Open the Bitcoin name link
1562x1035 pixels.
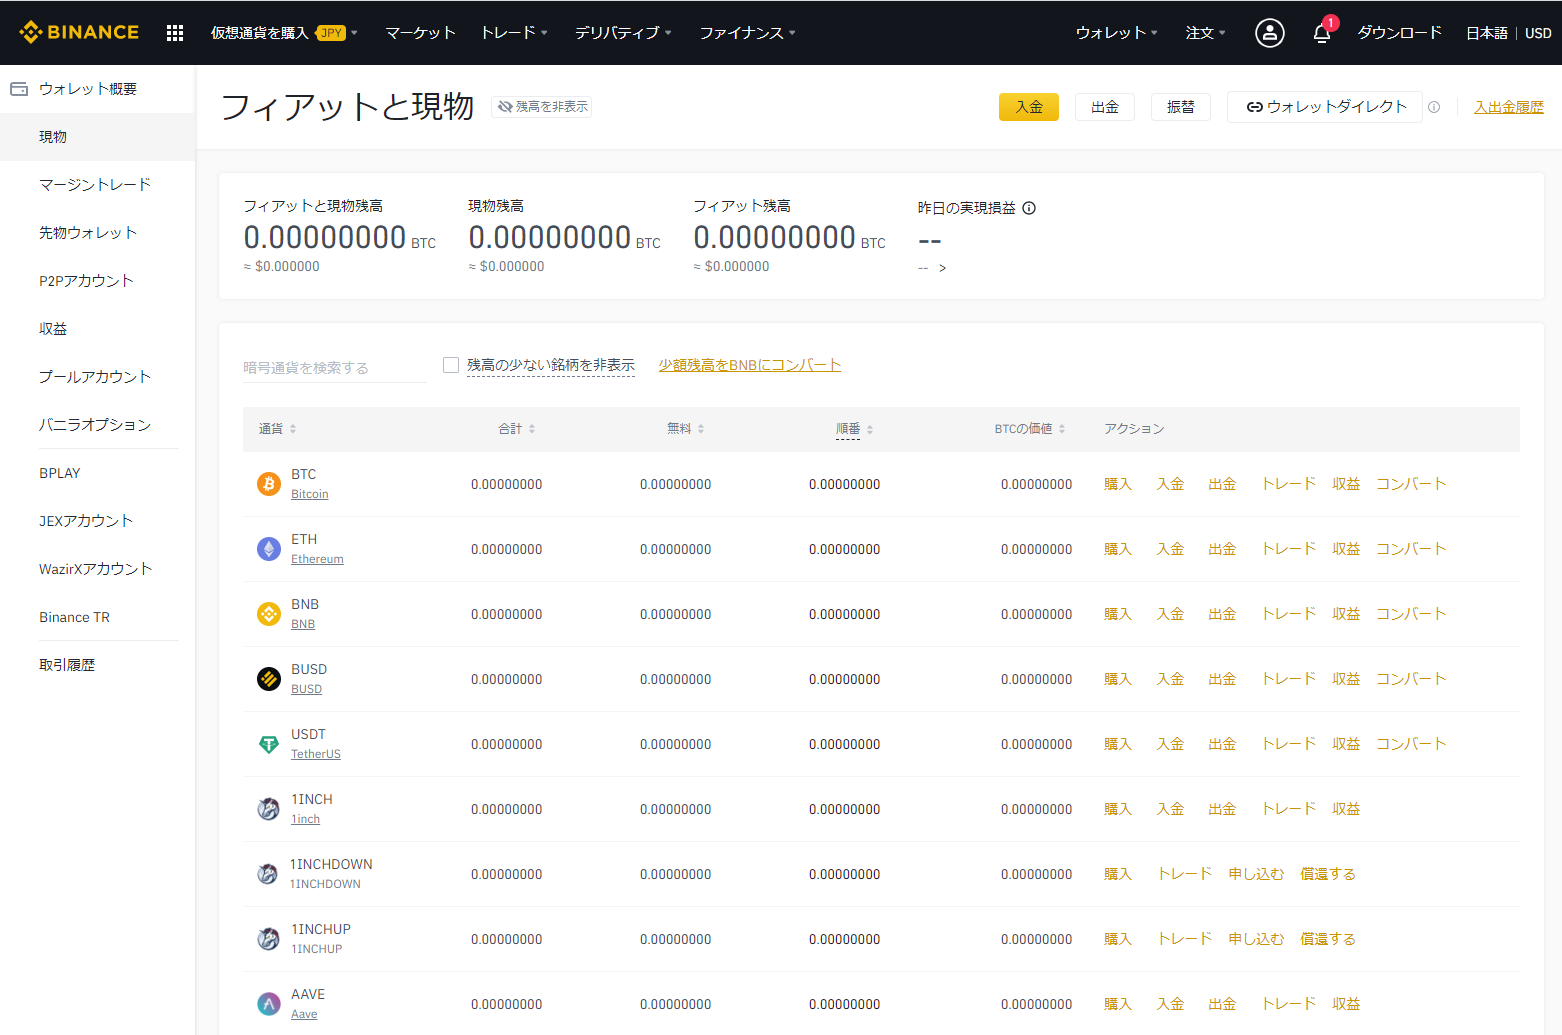[310, 494]
